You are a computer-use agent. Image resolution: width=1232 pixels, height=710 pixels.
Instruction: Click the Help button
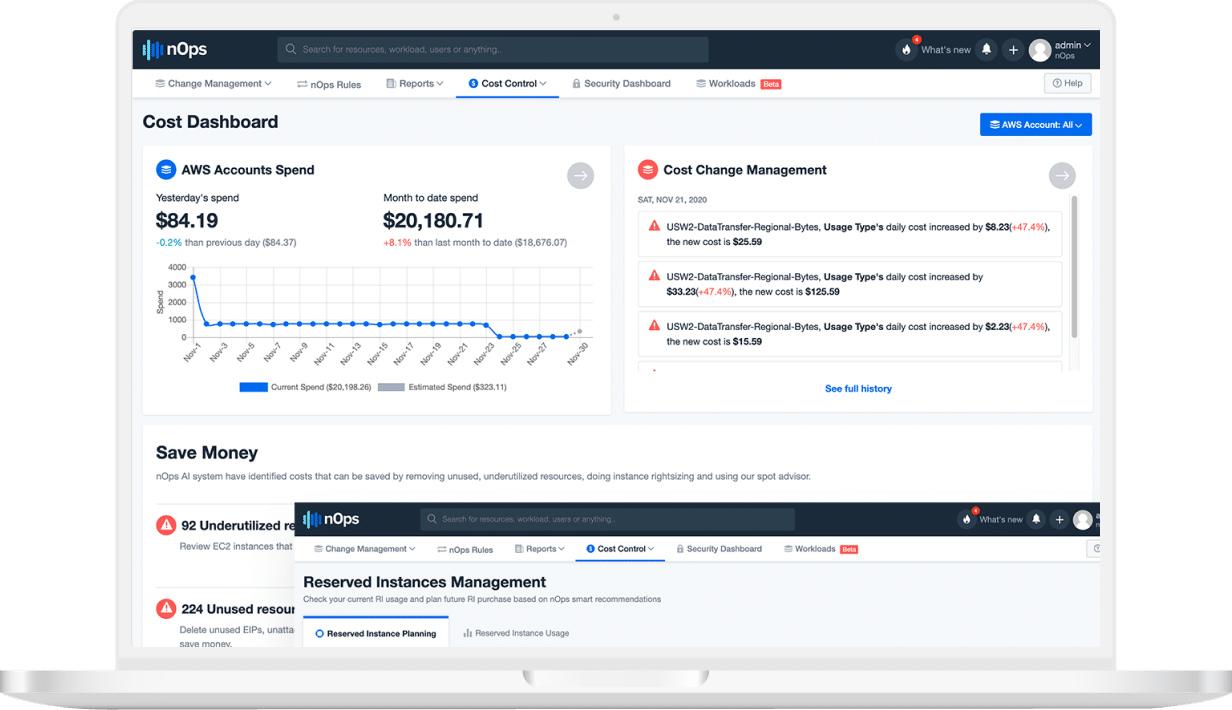pyautogui.click(x=1067, y=84)
